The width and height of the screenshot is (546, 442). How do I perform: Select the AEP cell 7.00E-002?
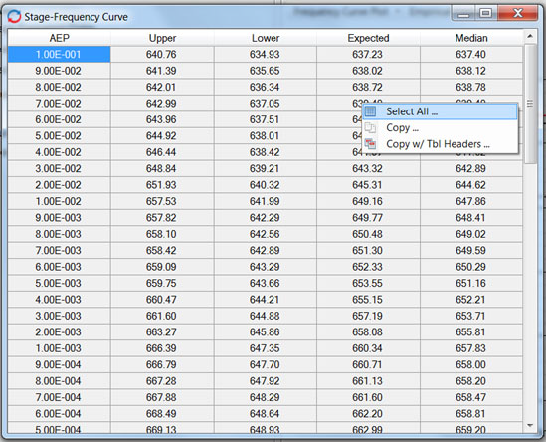coord(59,104)
